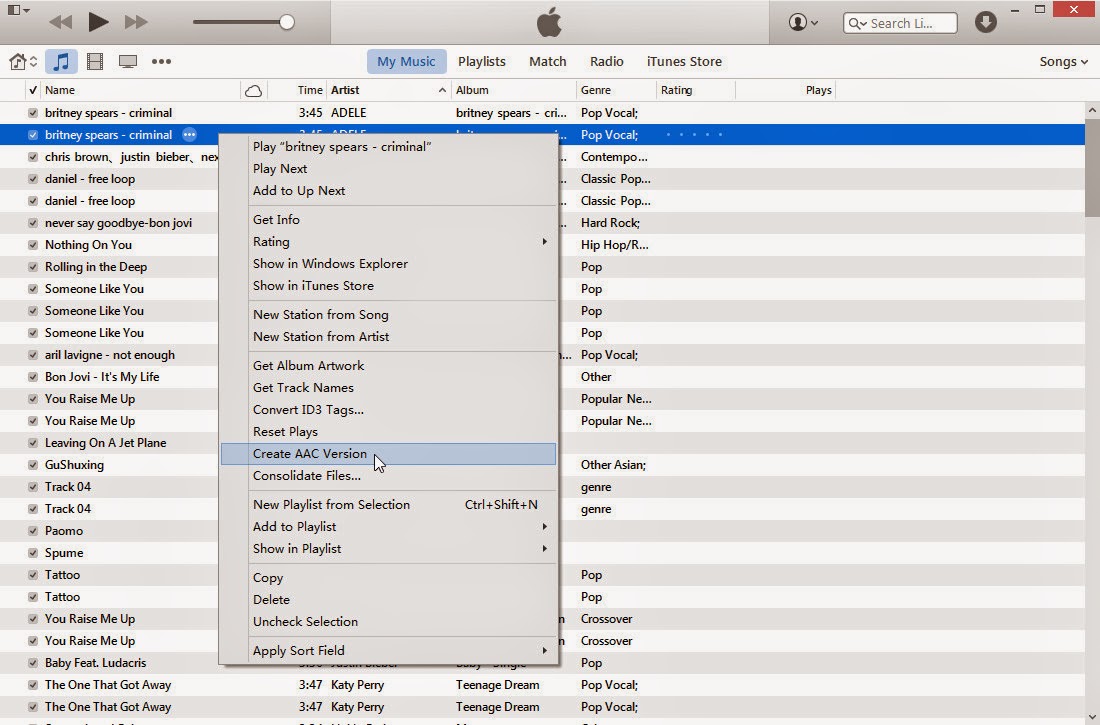This screenshot has height=725, width=1100.
Task: Expand the Add to Playlist submenu
Action: pos(388,526)
